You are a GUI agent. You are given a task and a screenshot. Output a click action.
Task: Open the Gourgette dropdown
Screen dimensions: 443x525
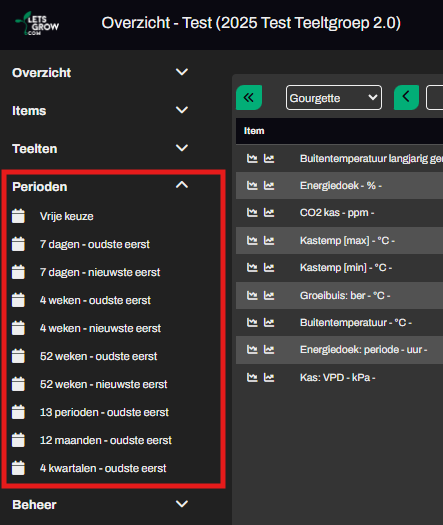click(x=334, y=97)
